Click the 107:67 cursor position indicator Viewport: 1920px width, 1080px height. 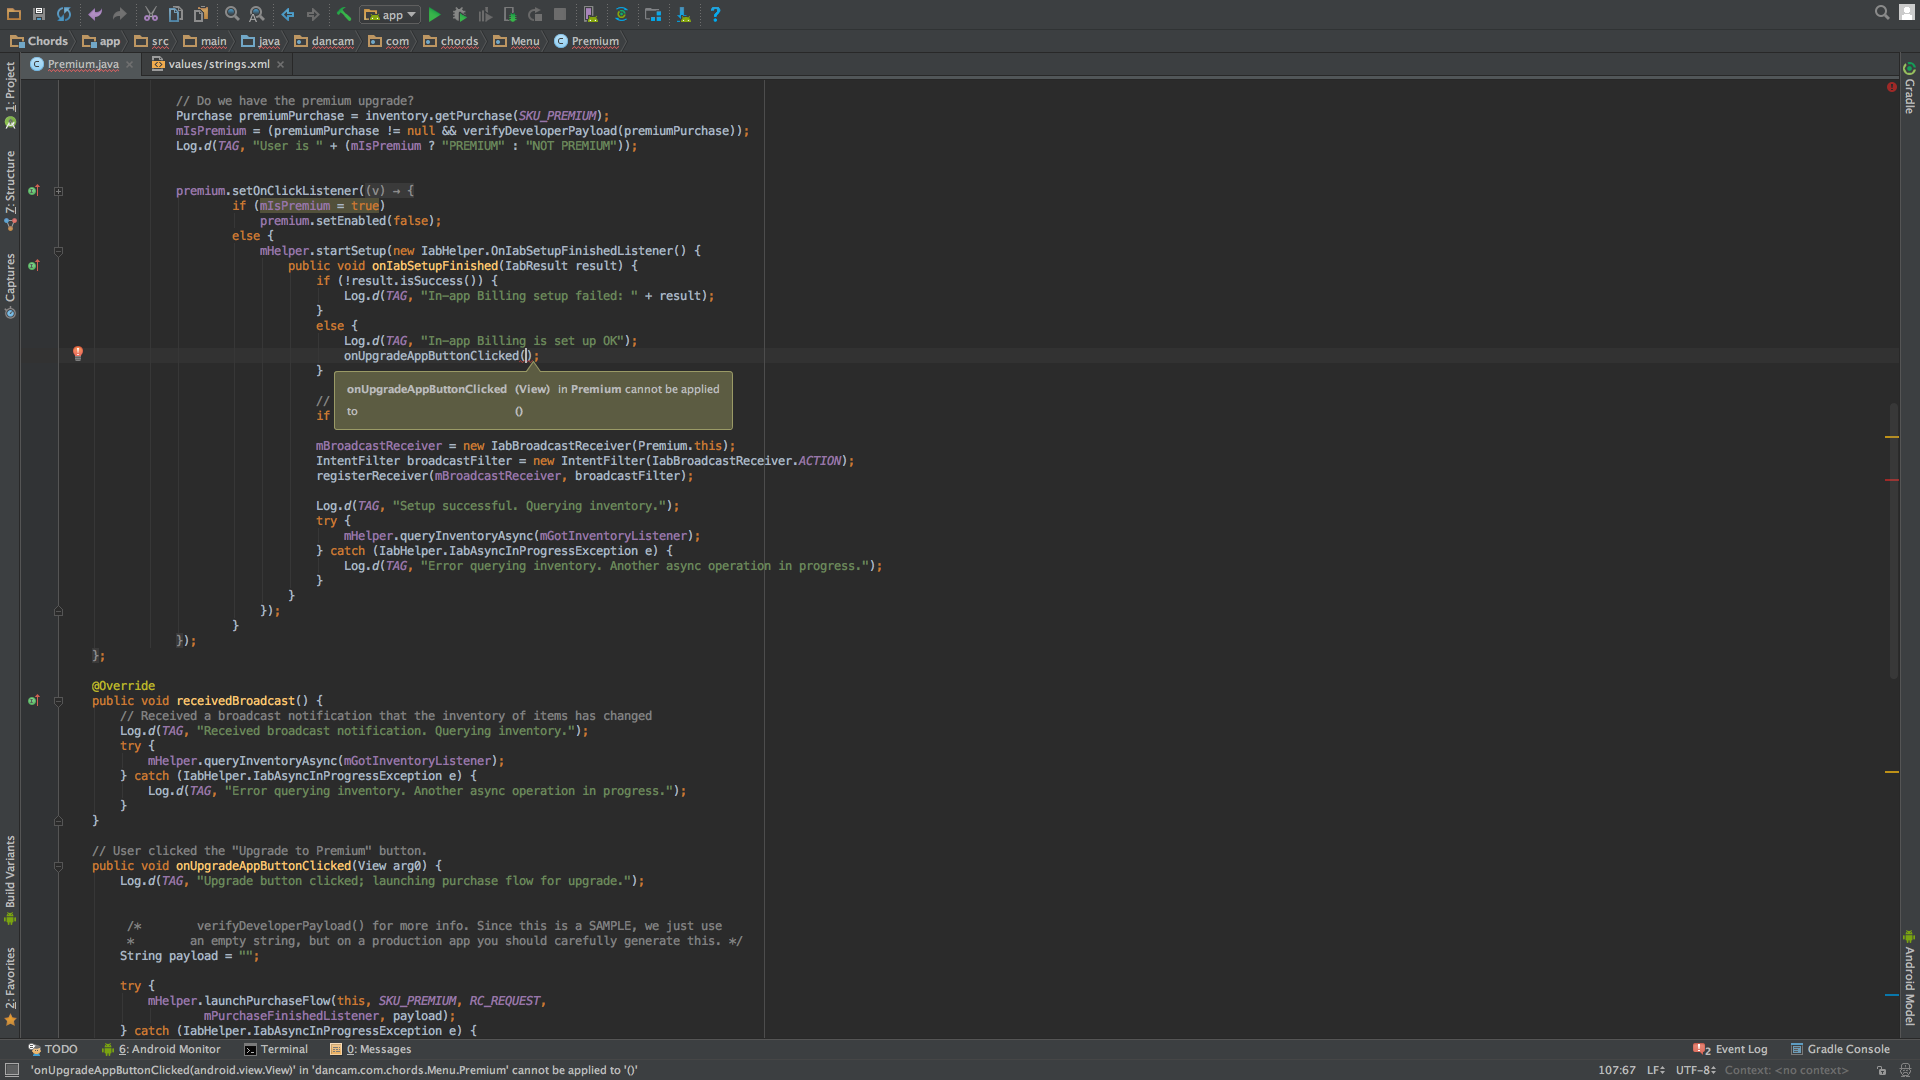(1617, 1070)
